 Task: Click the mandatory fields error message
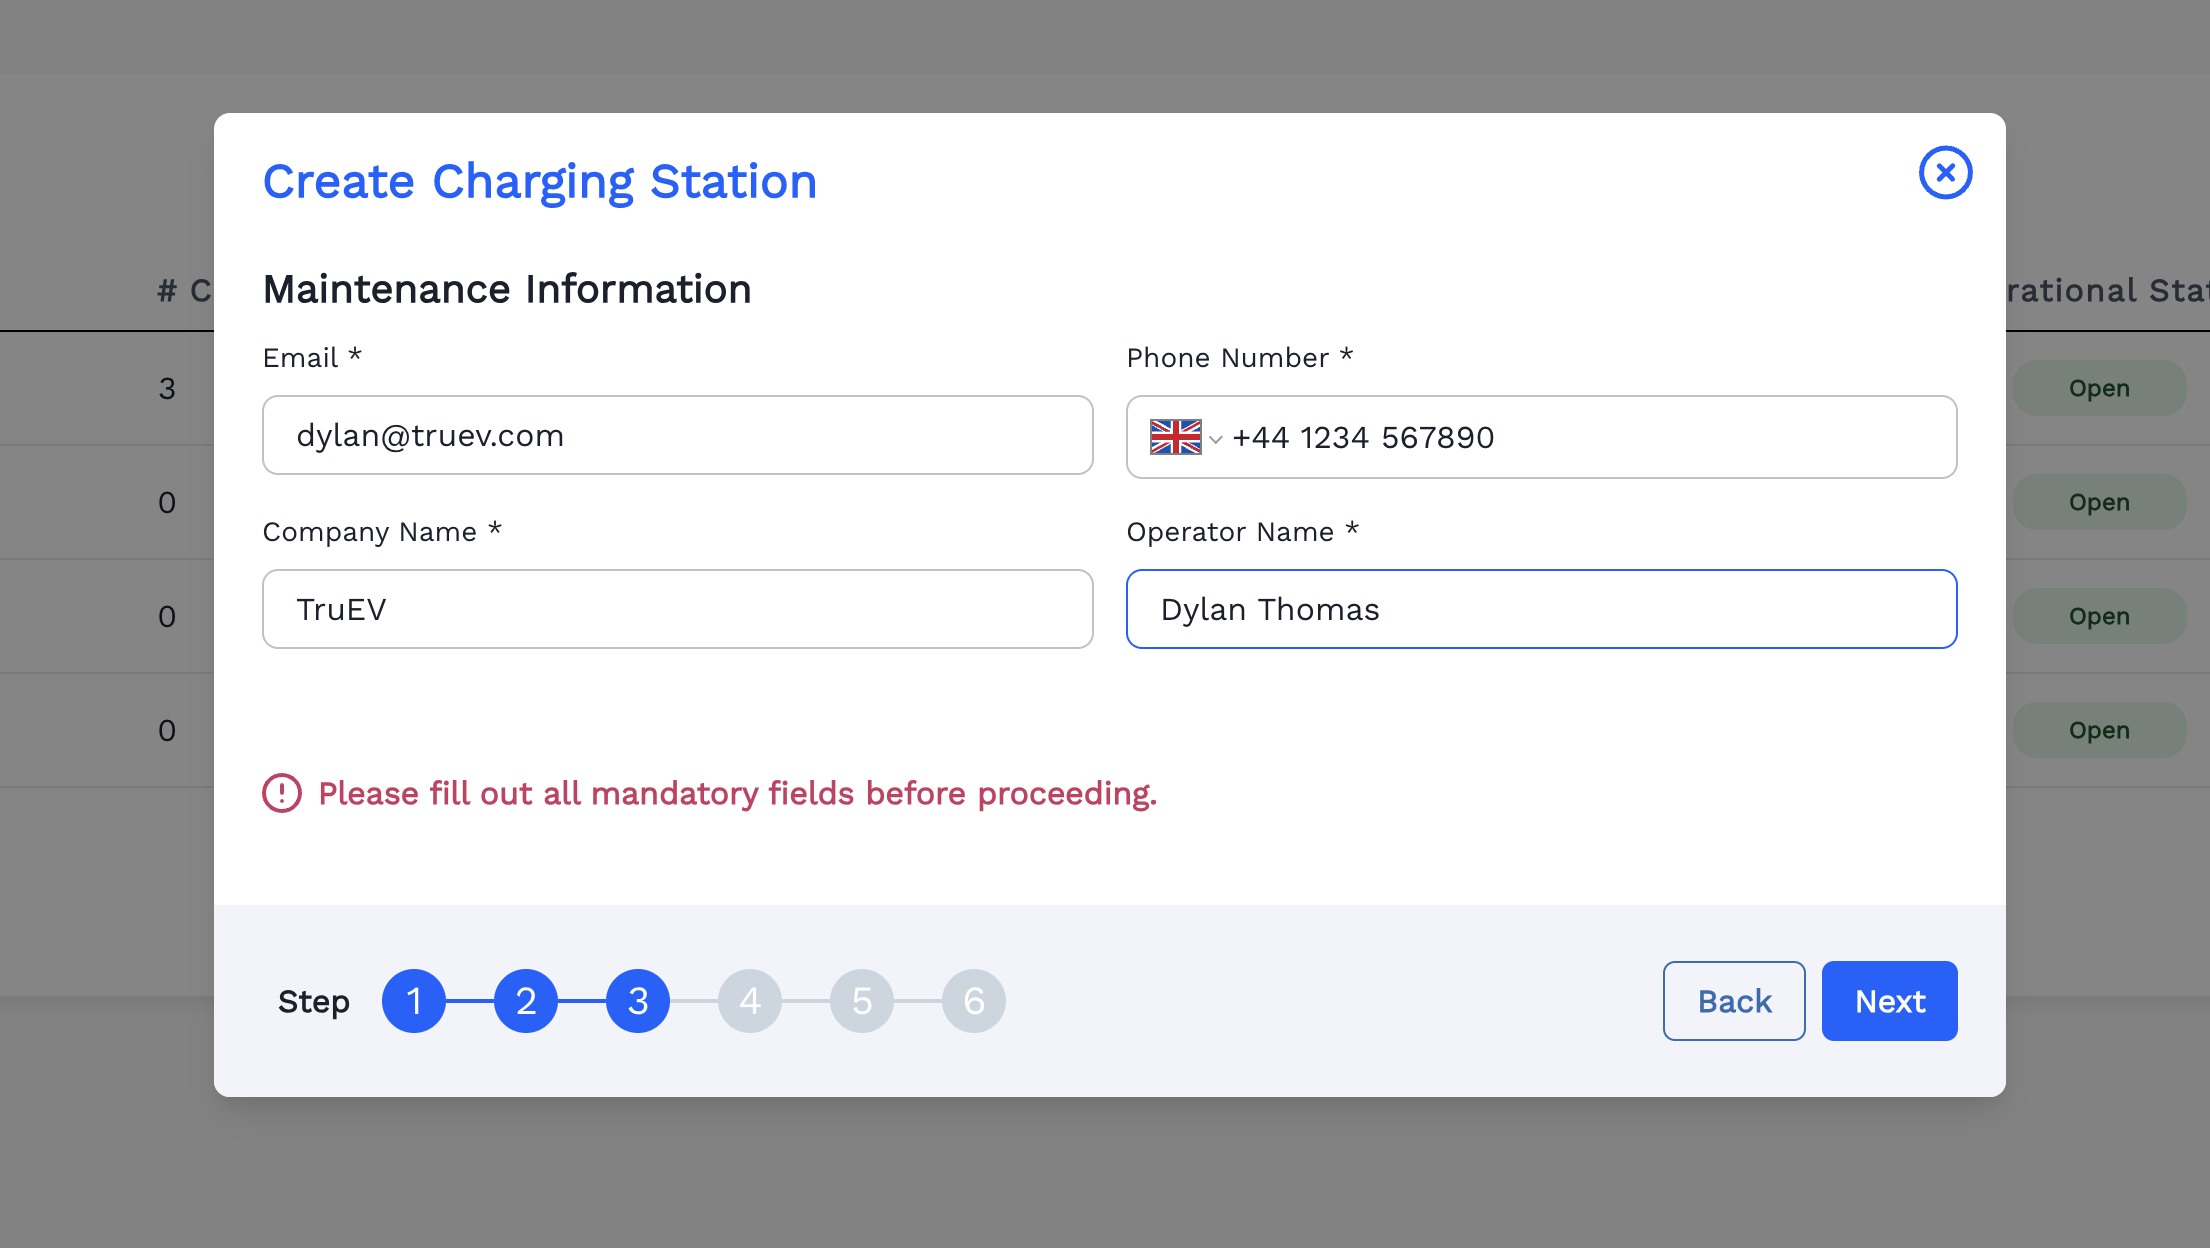click(x=737, y=793)
